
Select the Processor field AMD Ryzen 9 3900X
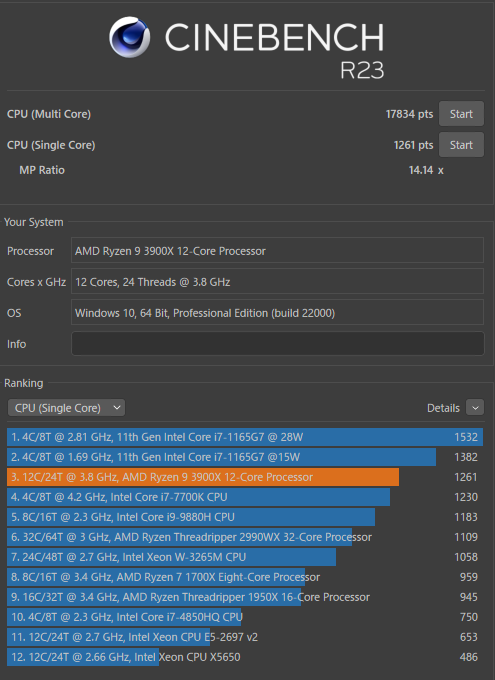pos(278,250)
